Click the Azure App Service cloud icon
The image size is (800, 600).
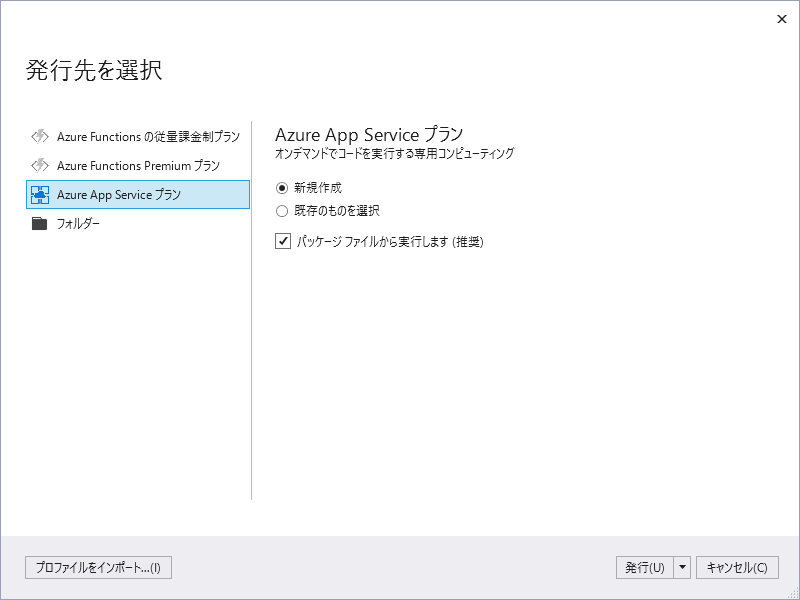point(40,195)
